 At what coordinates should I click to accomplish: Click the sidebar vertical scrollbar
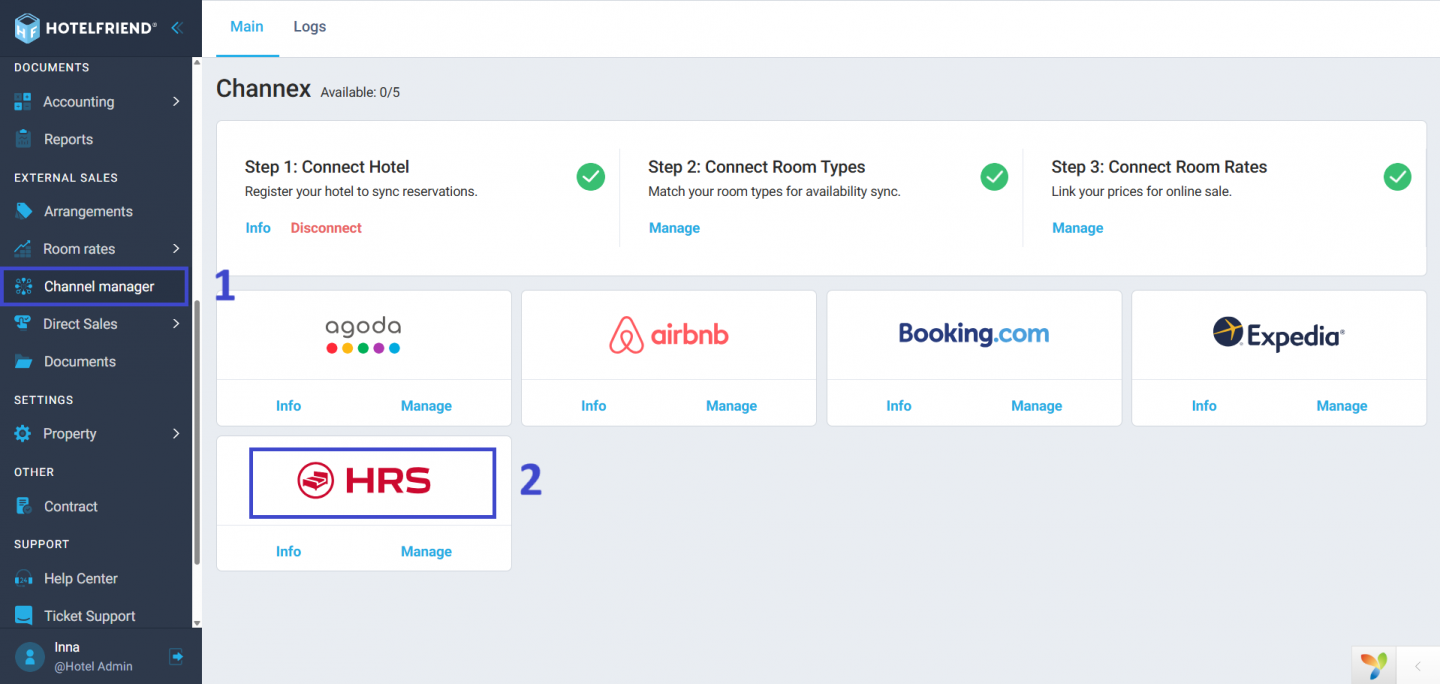click(x=197, y=432)
